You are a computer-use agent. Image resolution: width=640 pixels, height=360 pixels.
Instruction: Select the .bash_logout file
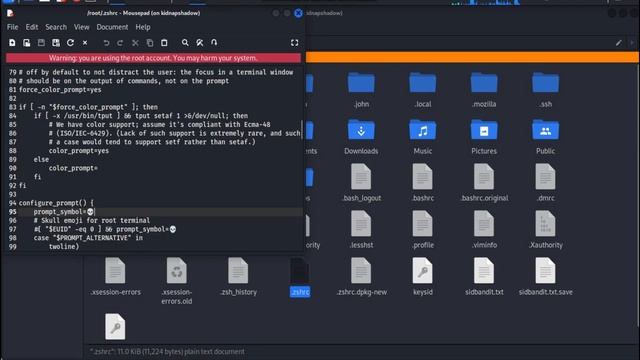click(361, 183)
